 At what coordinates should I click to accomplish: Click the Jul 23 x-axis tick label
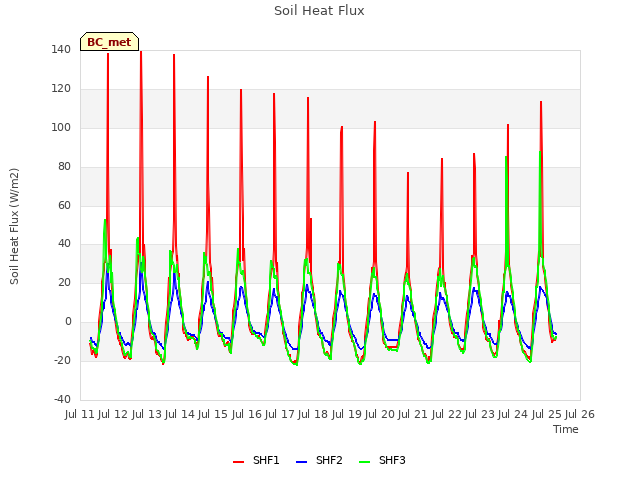point(480,414)
